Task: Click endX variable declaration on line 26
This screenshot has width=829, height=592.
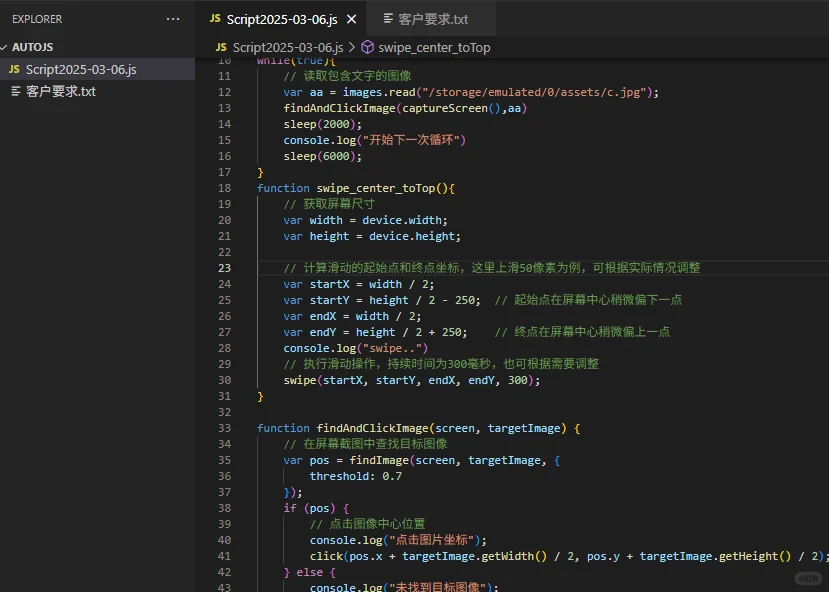Action: [352, 316]
